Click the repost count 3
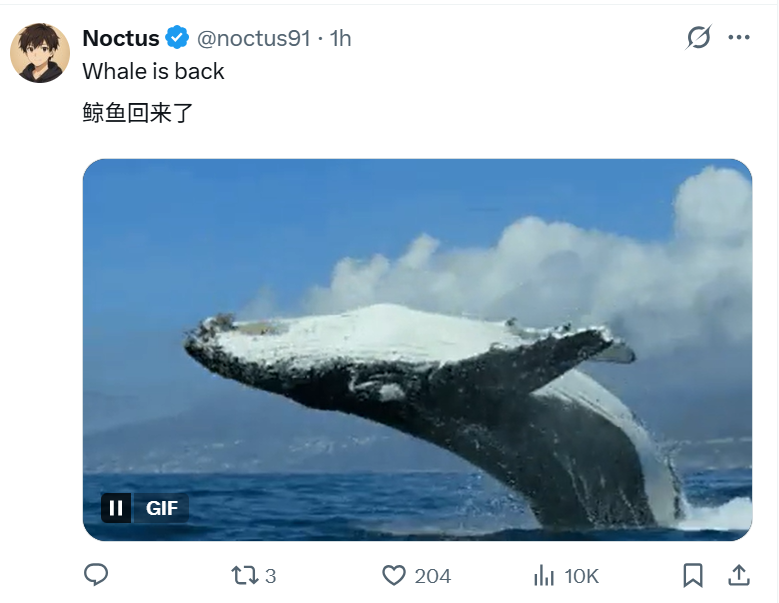Screen dimensions: 779x603 click(x=270, y=576)
